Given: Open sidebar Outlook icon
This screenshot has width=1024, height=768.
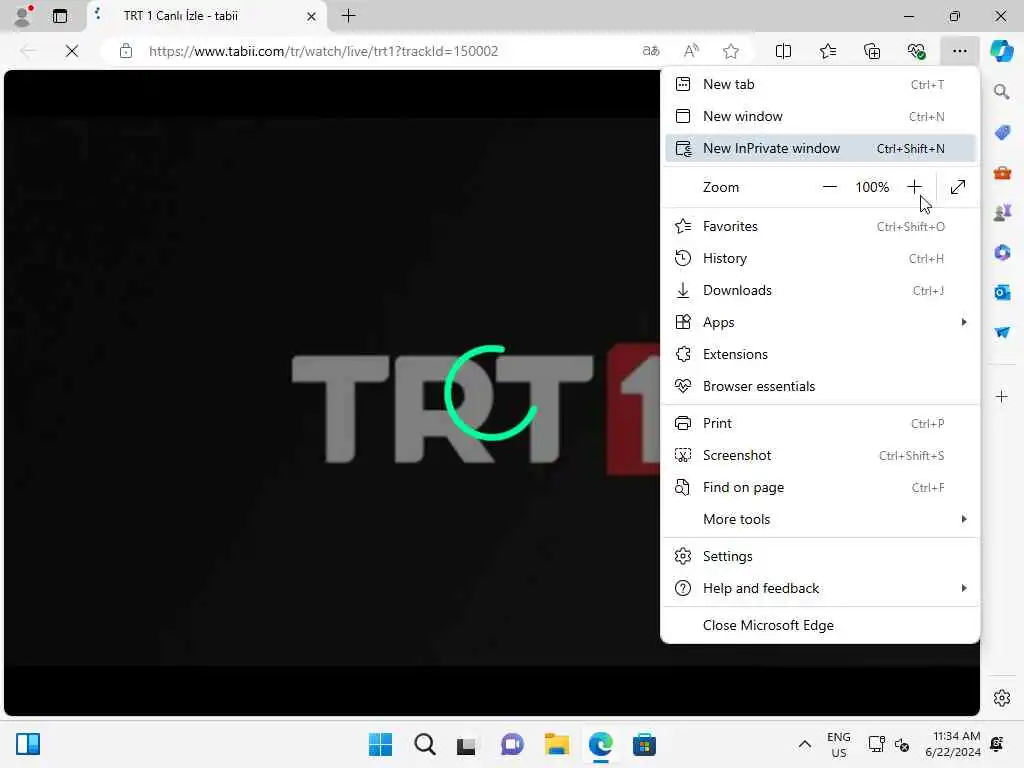Looking at the screenshot, I should (x=1002, y=292).
